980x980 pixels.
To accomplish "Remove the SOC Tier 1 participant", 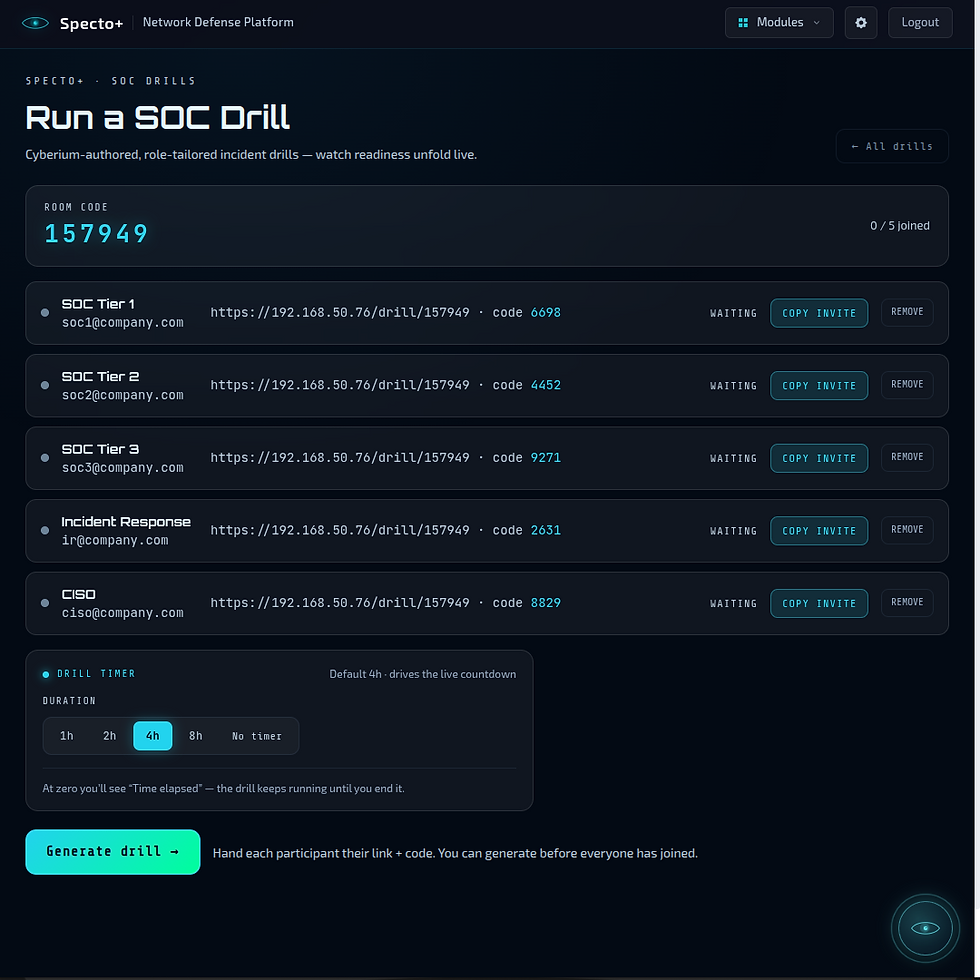I will (x=907, y=312).
